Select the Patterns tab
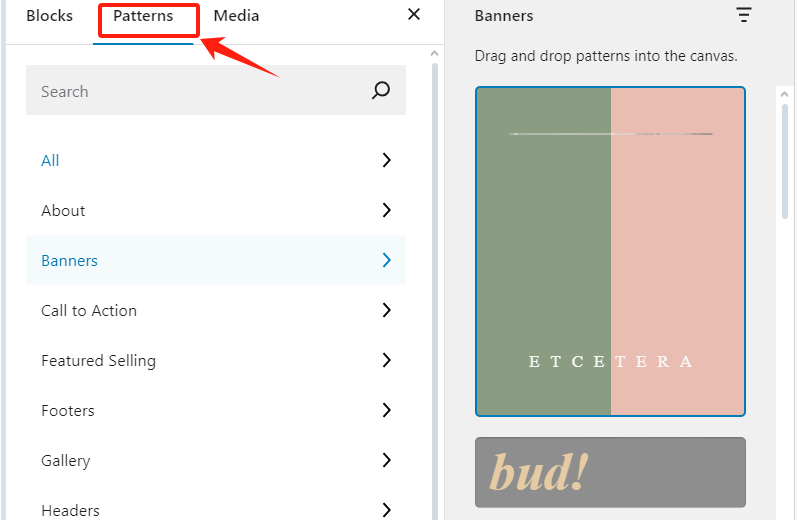This screenshot has height=520, width=797. 143,17
